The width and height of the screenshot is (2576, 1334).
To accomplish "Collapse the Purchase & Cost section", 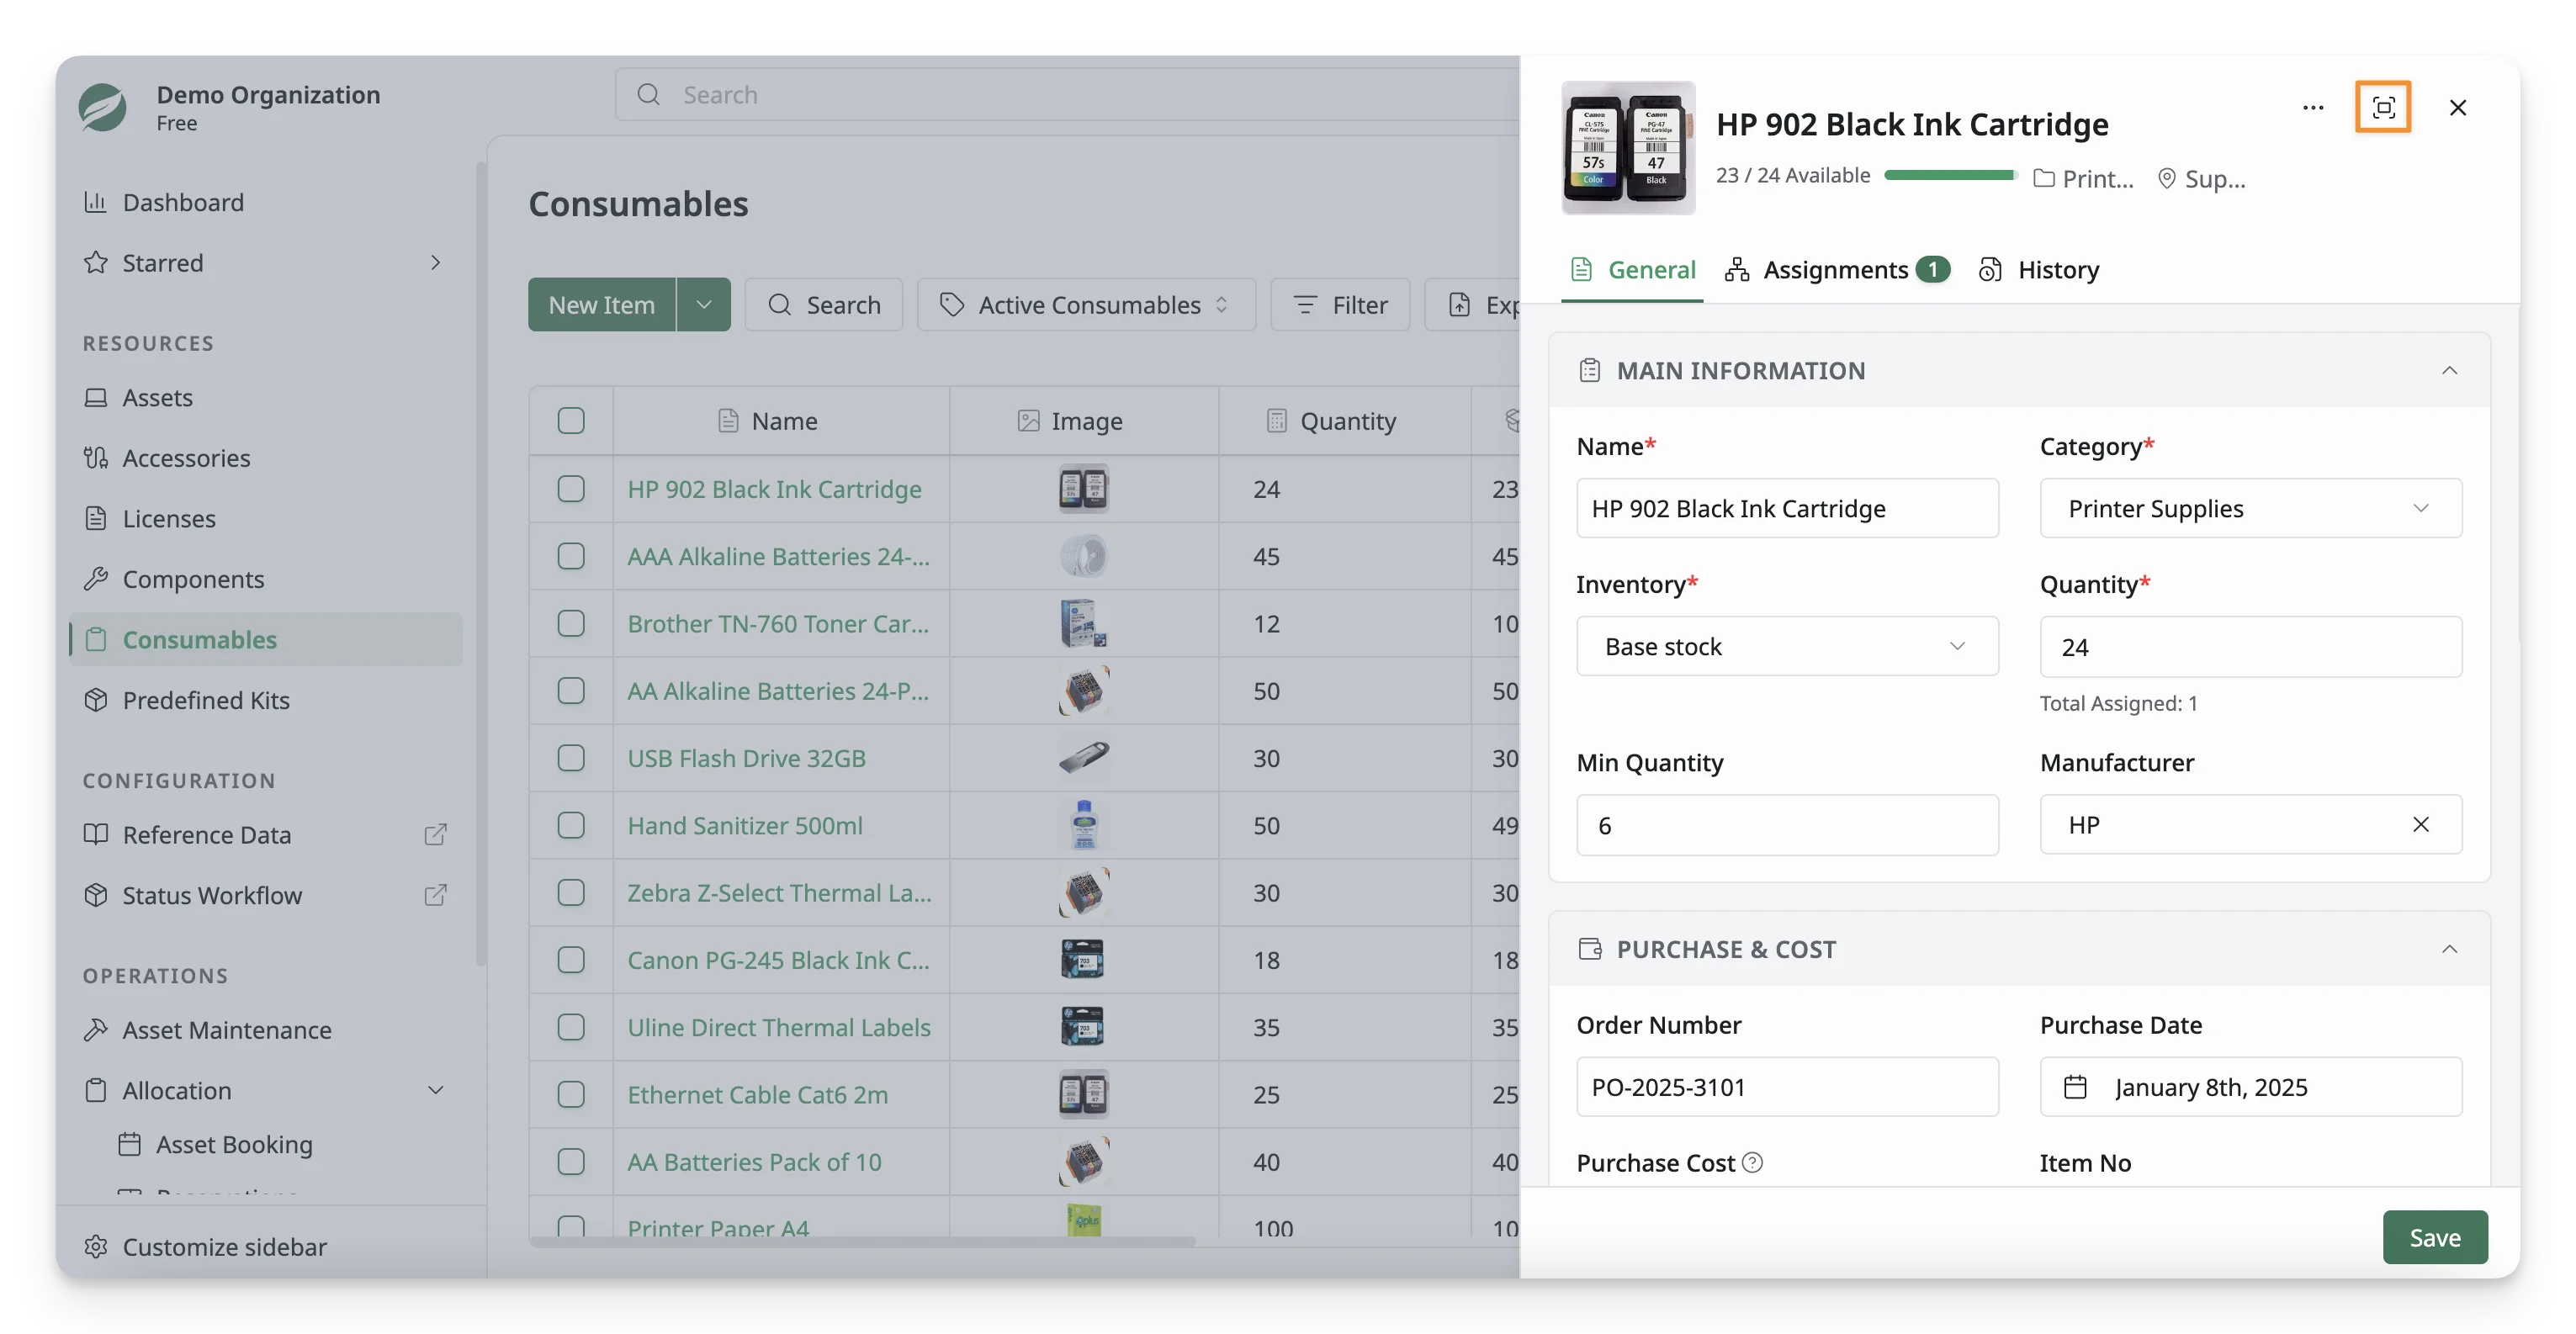I will click(2449, 948).
